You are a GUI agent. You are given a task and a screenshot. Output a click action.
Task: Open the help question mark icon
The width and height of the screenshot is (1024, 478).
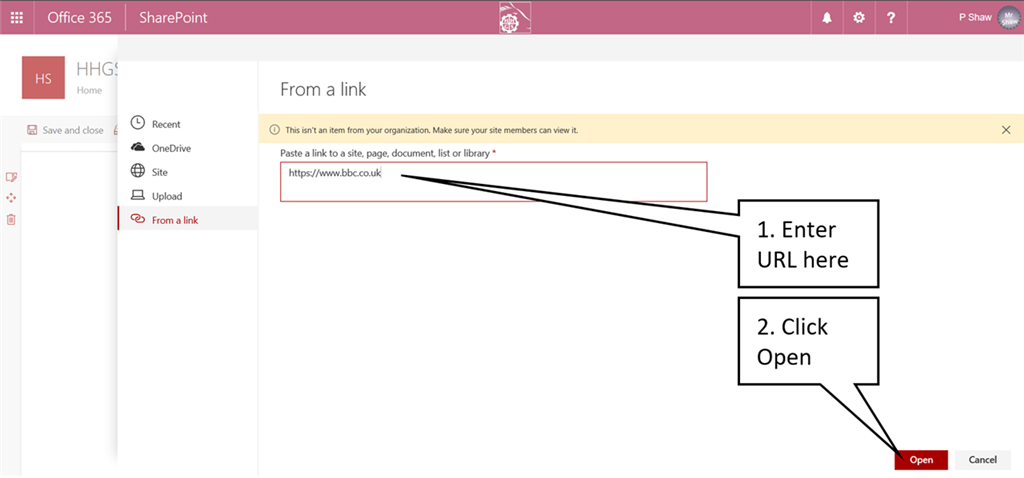coord(891,18)
